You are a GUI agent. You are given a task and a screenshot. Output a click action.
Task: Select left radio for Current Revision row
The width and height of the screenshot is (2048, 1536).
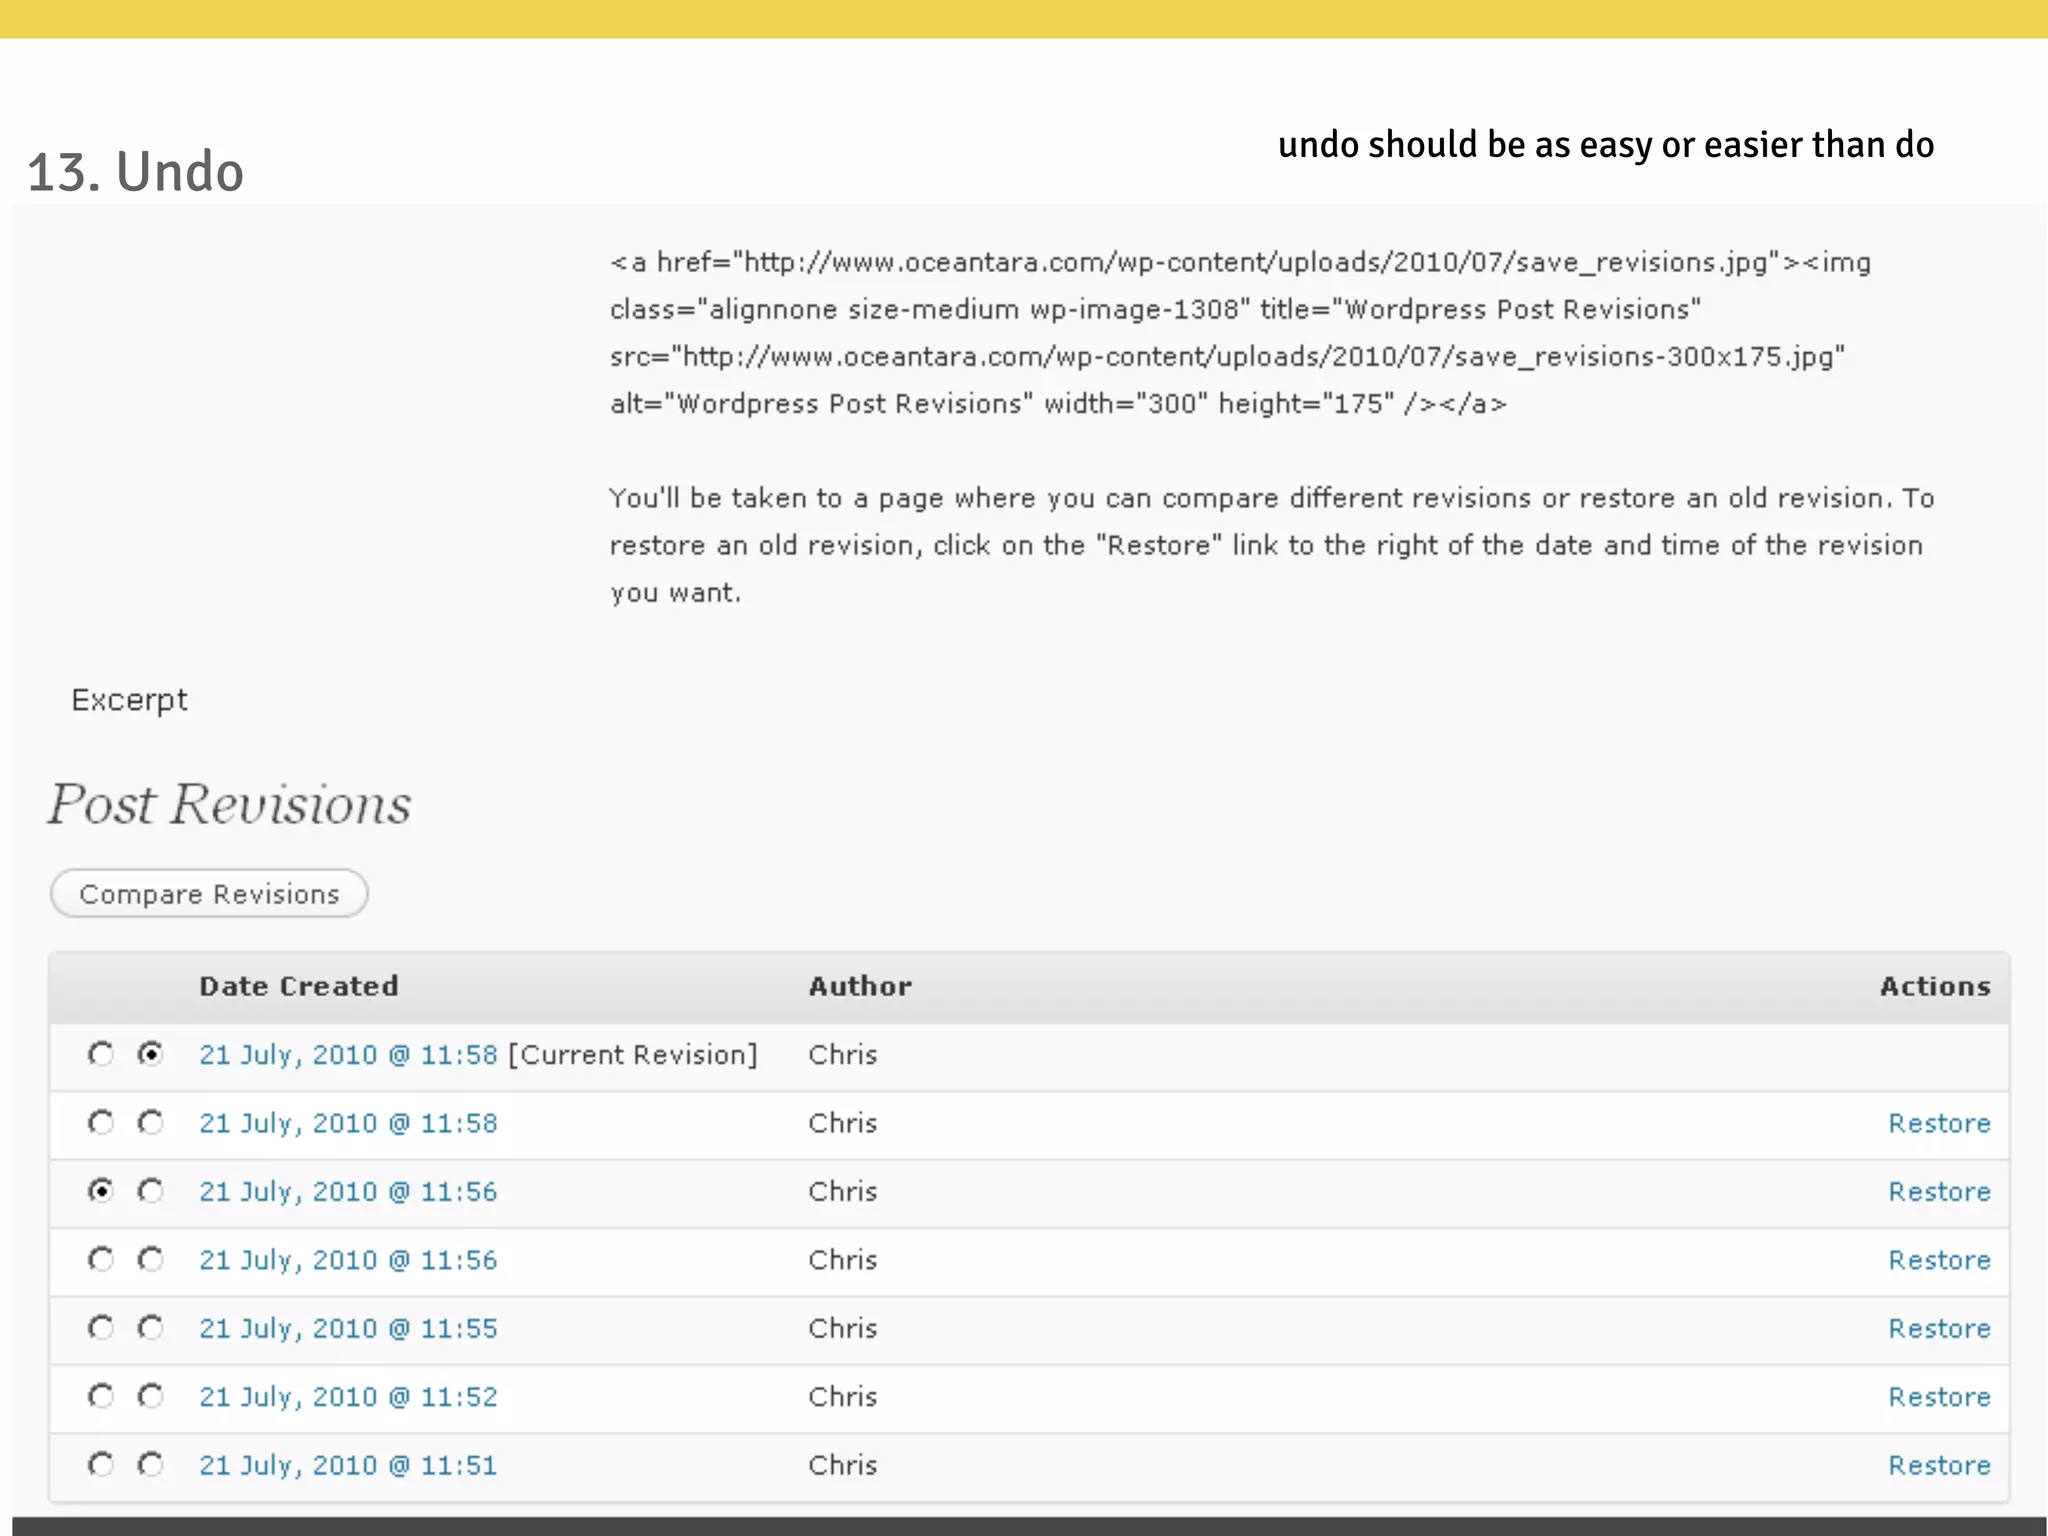101,1054
